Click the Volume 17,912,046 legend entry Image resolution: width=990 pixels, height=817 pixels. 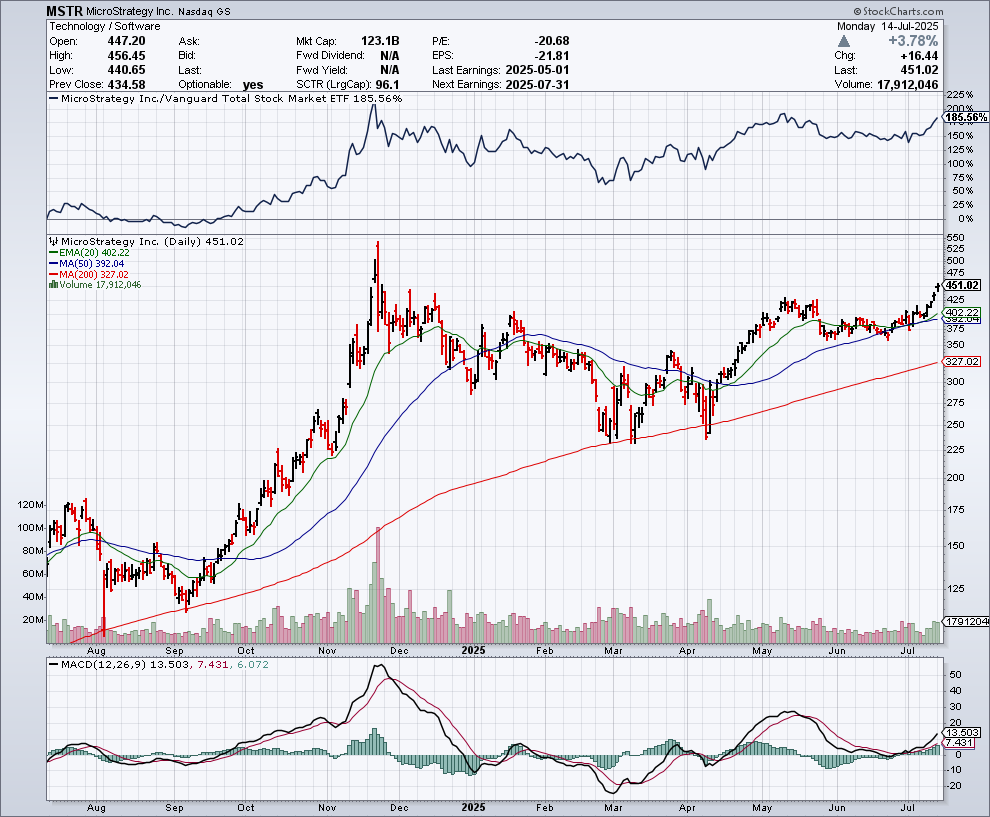click(x=95, y=285)
